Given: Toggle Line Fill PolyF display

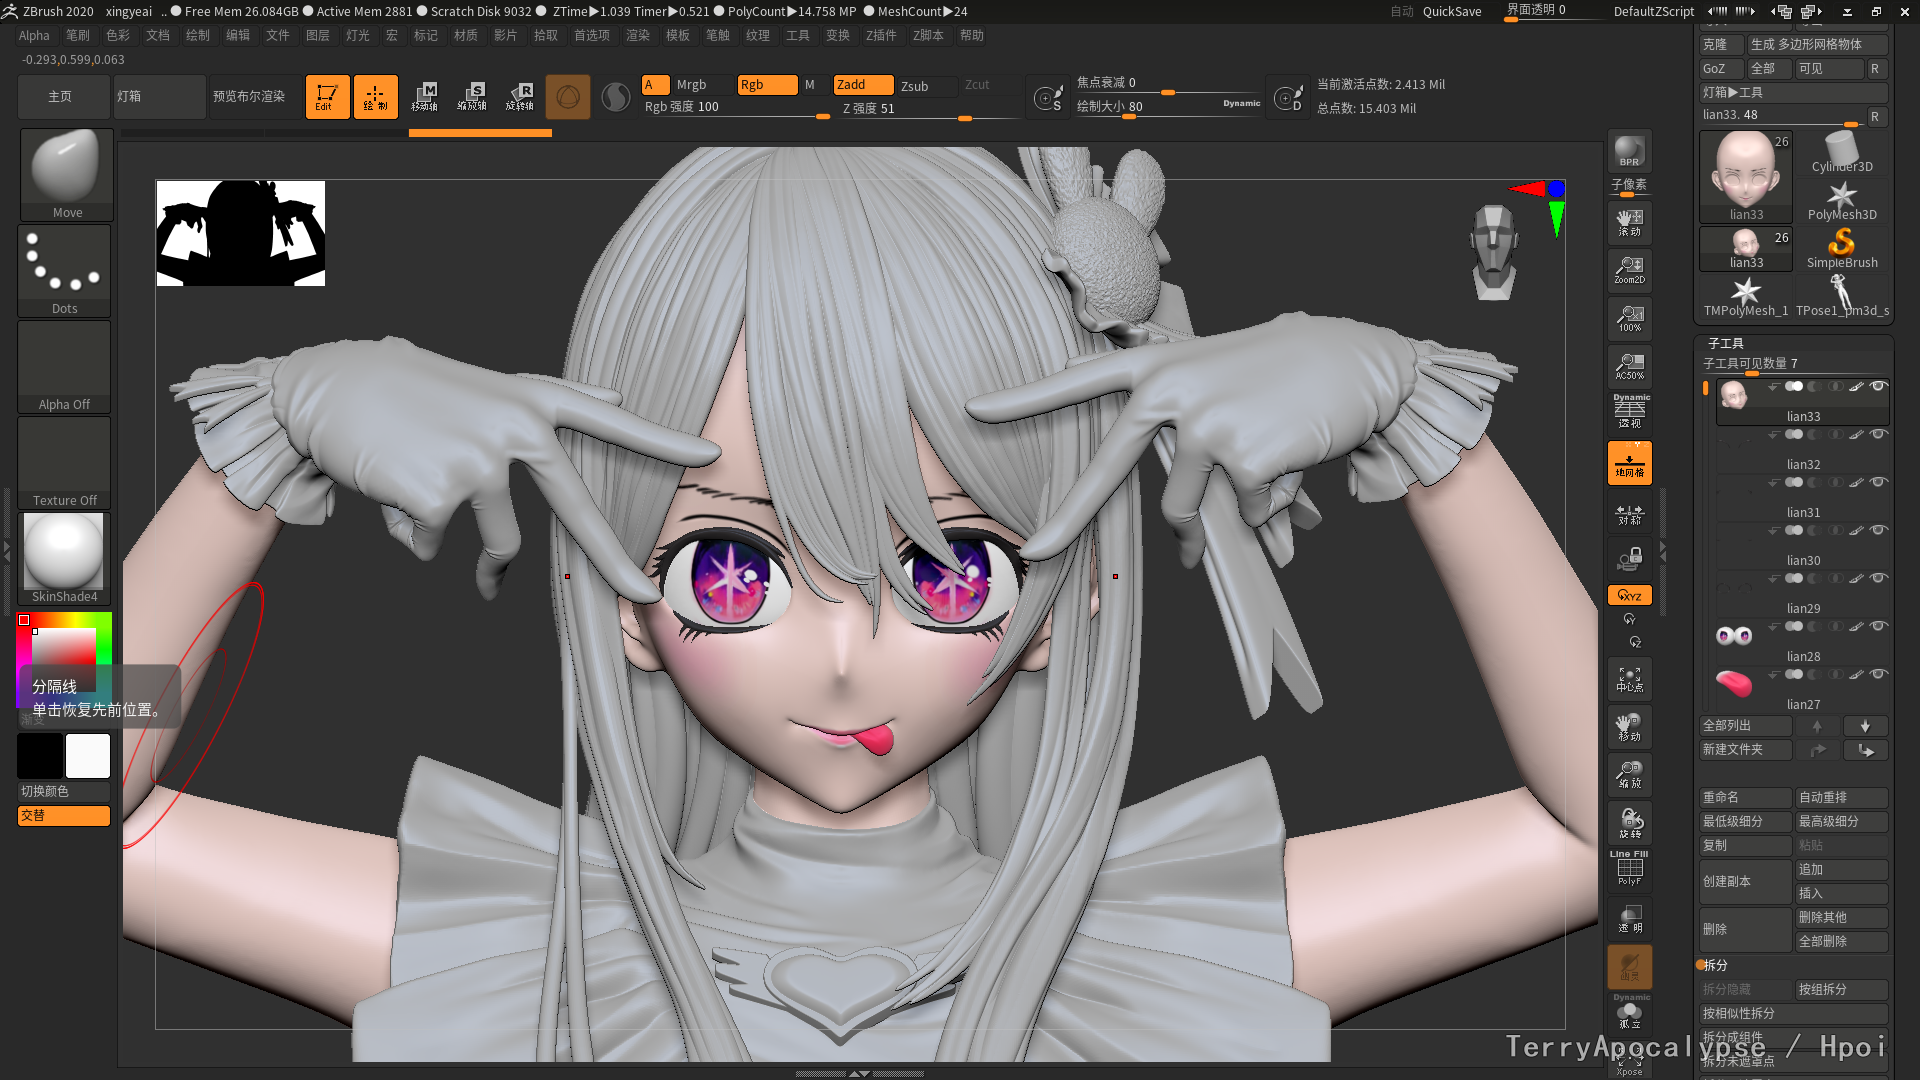Looking at the screenshot, I should pyautogui.click(x=1629, y=868).
